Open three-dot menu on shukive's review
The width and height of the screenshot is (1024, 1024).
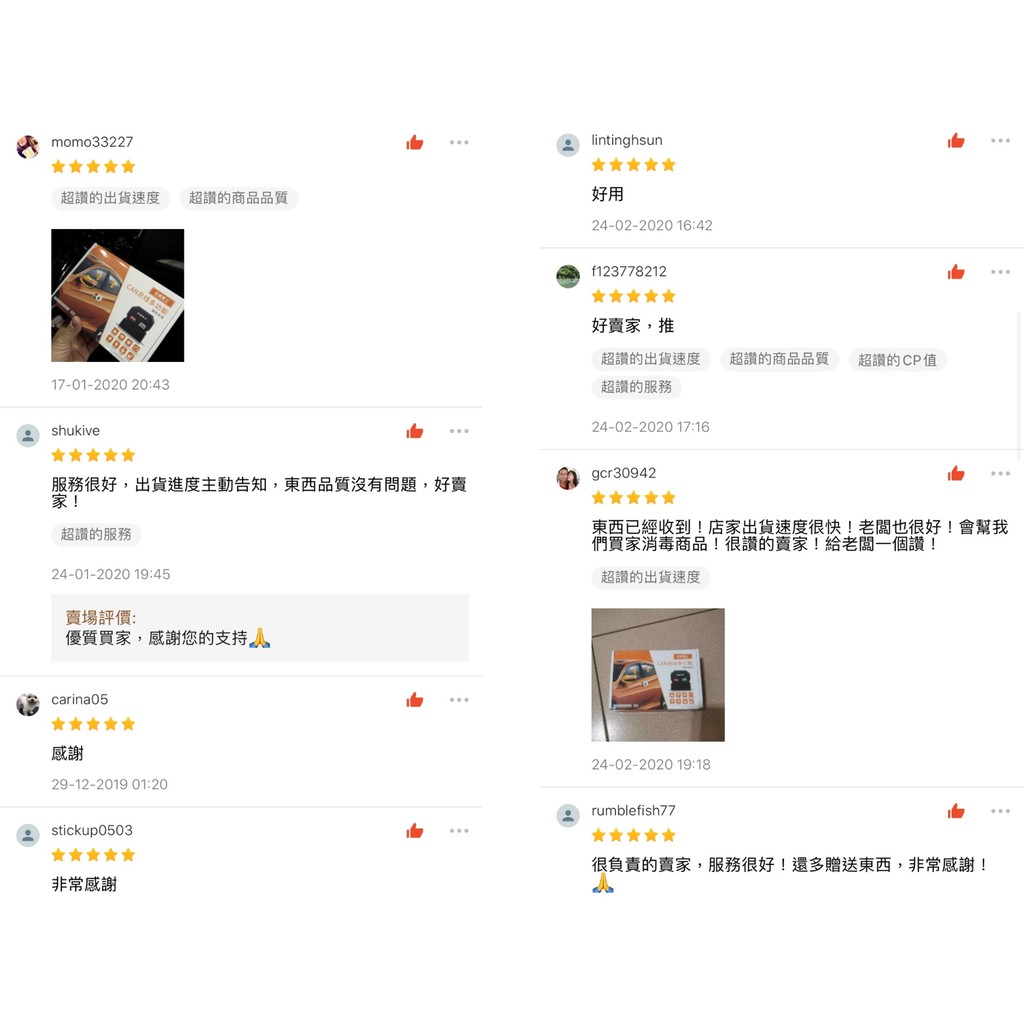(x=459, y=431)
